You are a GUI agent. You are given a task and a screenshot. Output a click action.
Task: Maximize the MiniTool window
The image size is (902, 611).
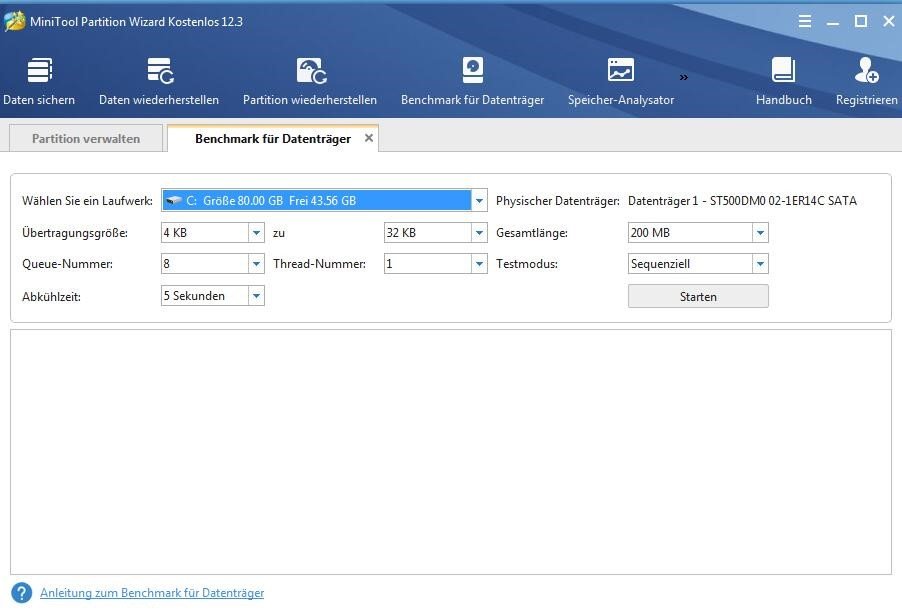[x=861, y=22]
